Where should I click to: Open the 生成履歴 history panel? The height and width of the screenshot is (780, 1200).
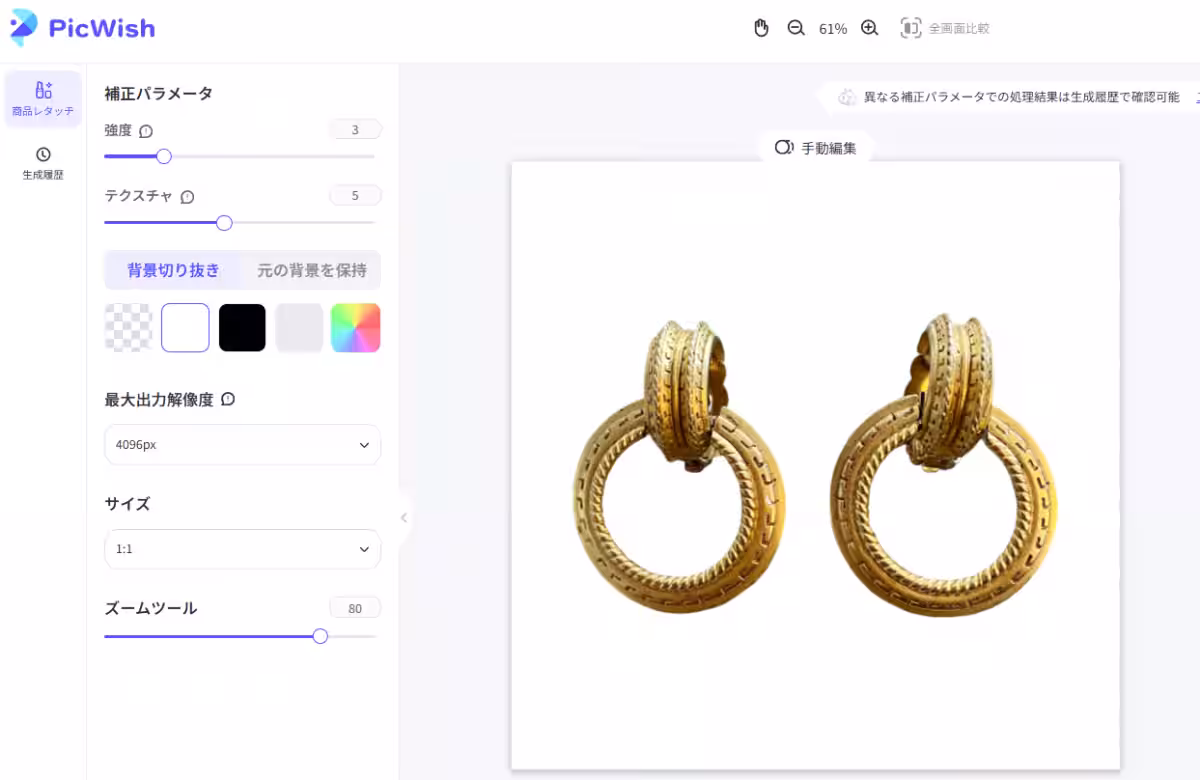click(x=43, y=163)
